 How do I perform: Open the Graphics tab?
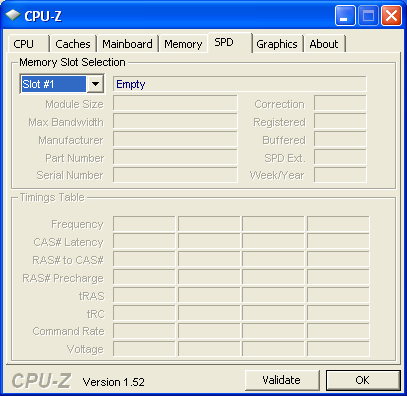pyautogui.click(x=277, y=44)
